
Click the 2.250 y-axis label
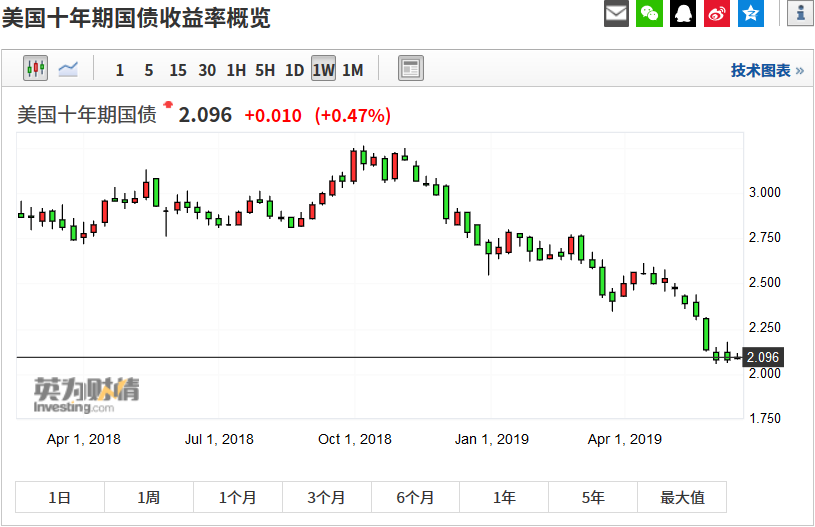point(765,327)
